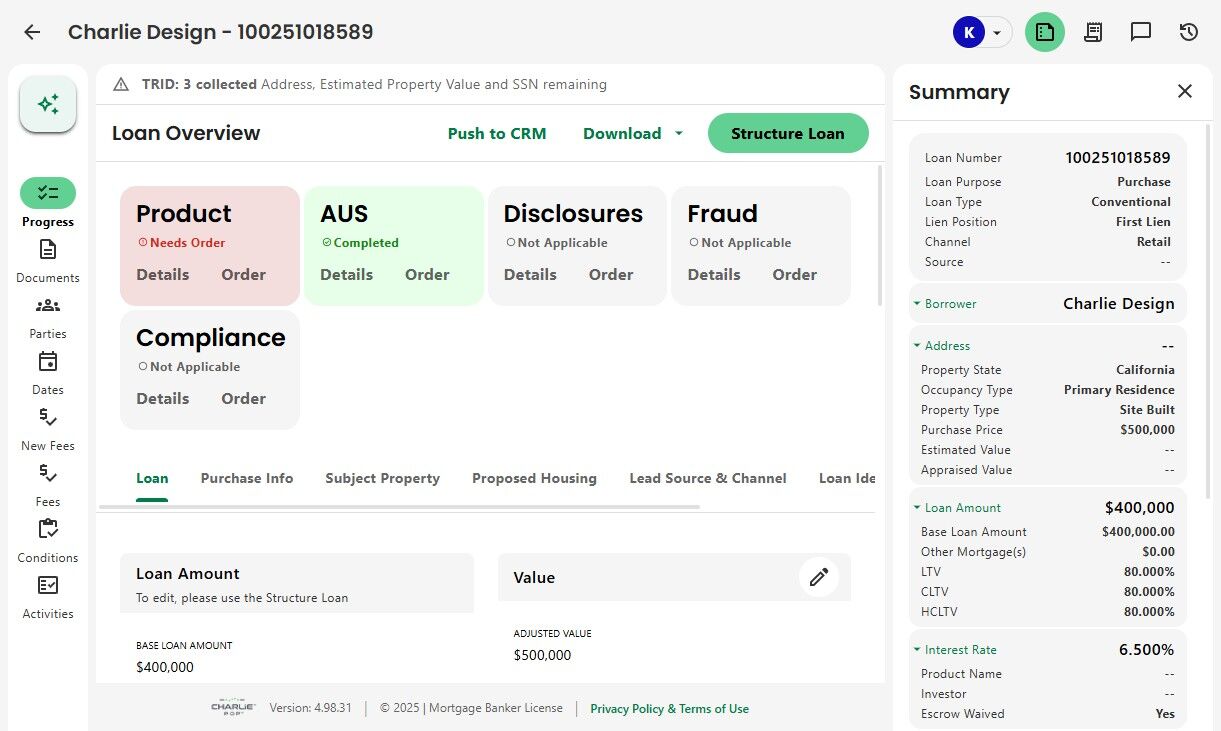Viewport: 1221px width, 731px height.
Task: Collapse the Borrower section in Summary
Action: pyautogui.click(x=917, y=304)
